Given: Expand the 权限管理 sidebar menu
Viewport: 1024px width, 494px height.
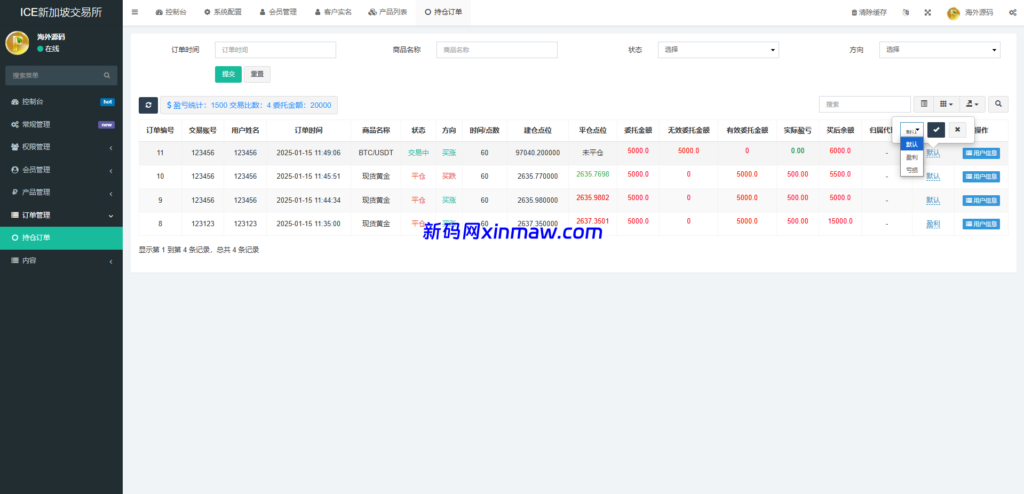Looking at the screenshot, I should coord(61,147).
